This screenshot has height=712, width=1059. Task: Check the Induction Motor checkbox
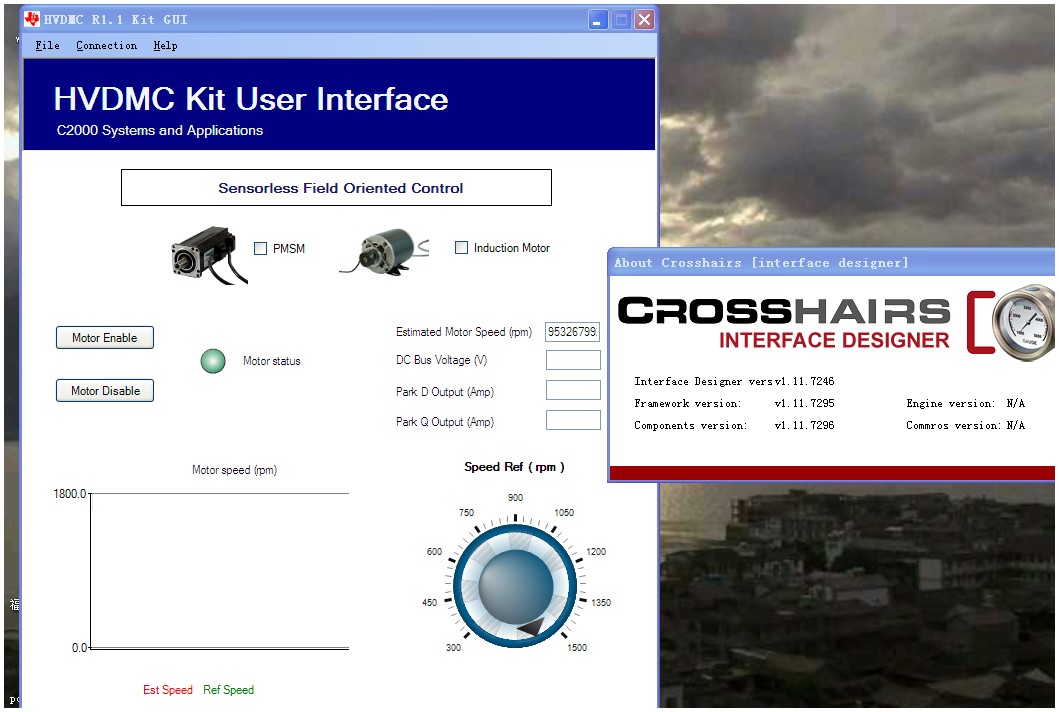click(461, 248)
